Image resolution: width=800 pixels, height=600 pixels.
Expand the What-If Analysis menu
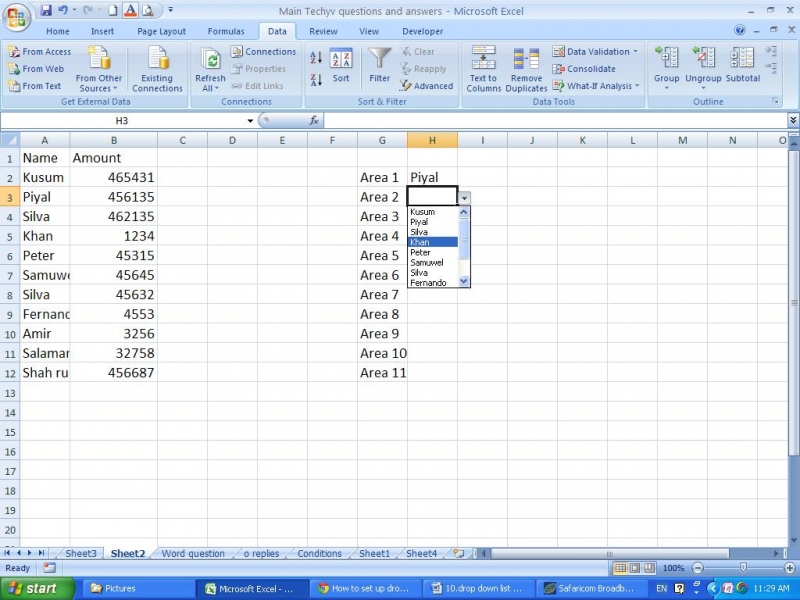pos(598,86)
